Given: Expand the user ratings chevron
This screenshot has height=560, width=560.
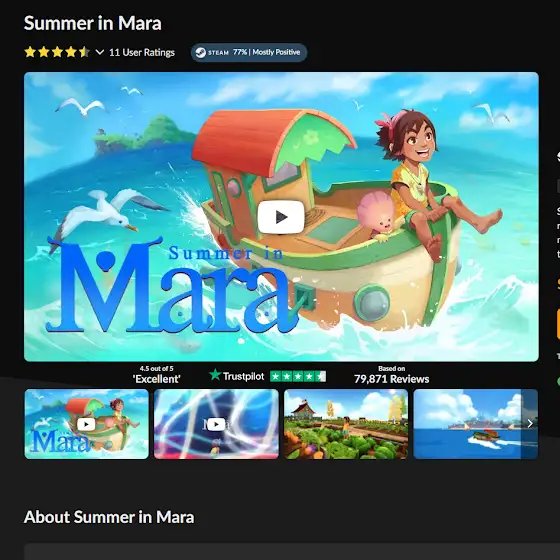Looking at the screenshot, I should pos(100,52).
